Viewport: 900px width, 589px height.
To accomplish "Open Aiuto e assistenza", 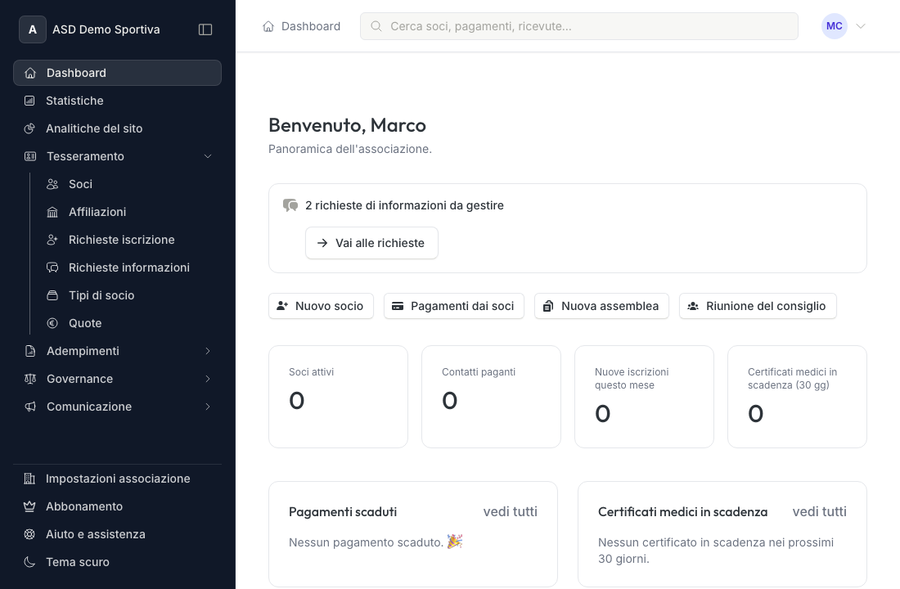I will coord(117,534).
